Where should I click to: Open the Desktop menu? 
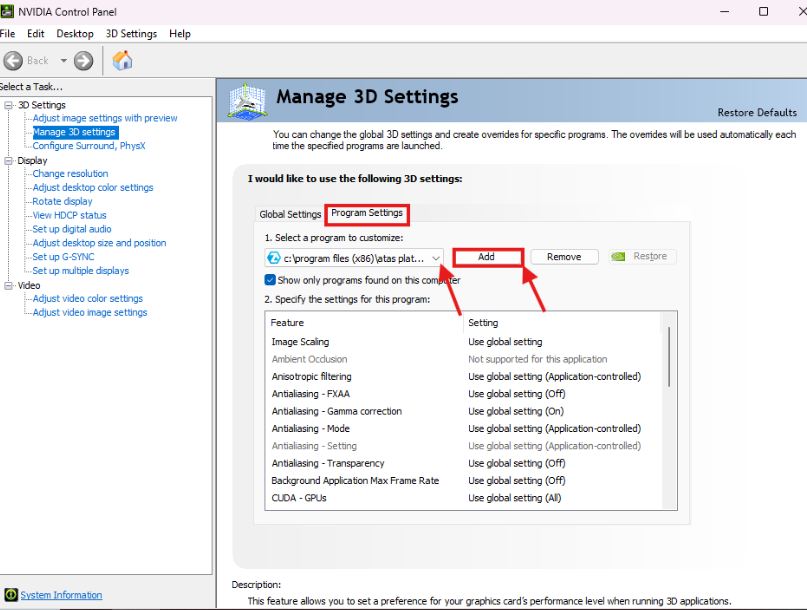[75, 33]
